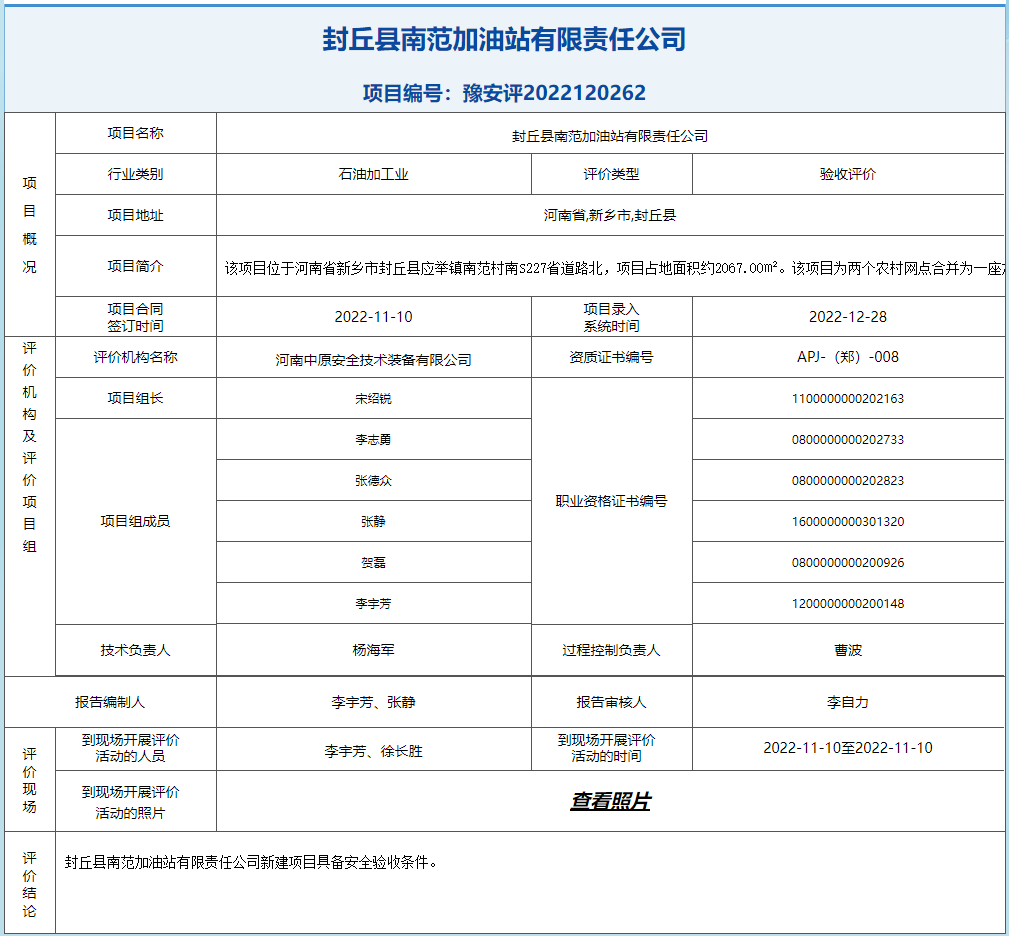Select certificate number 1100000000202163
1009x936 pixels.
847,399
